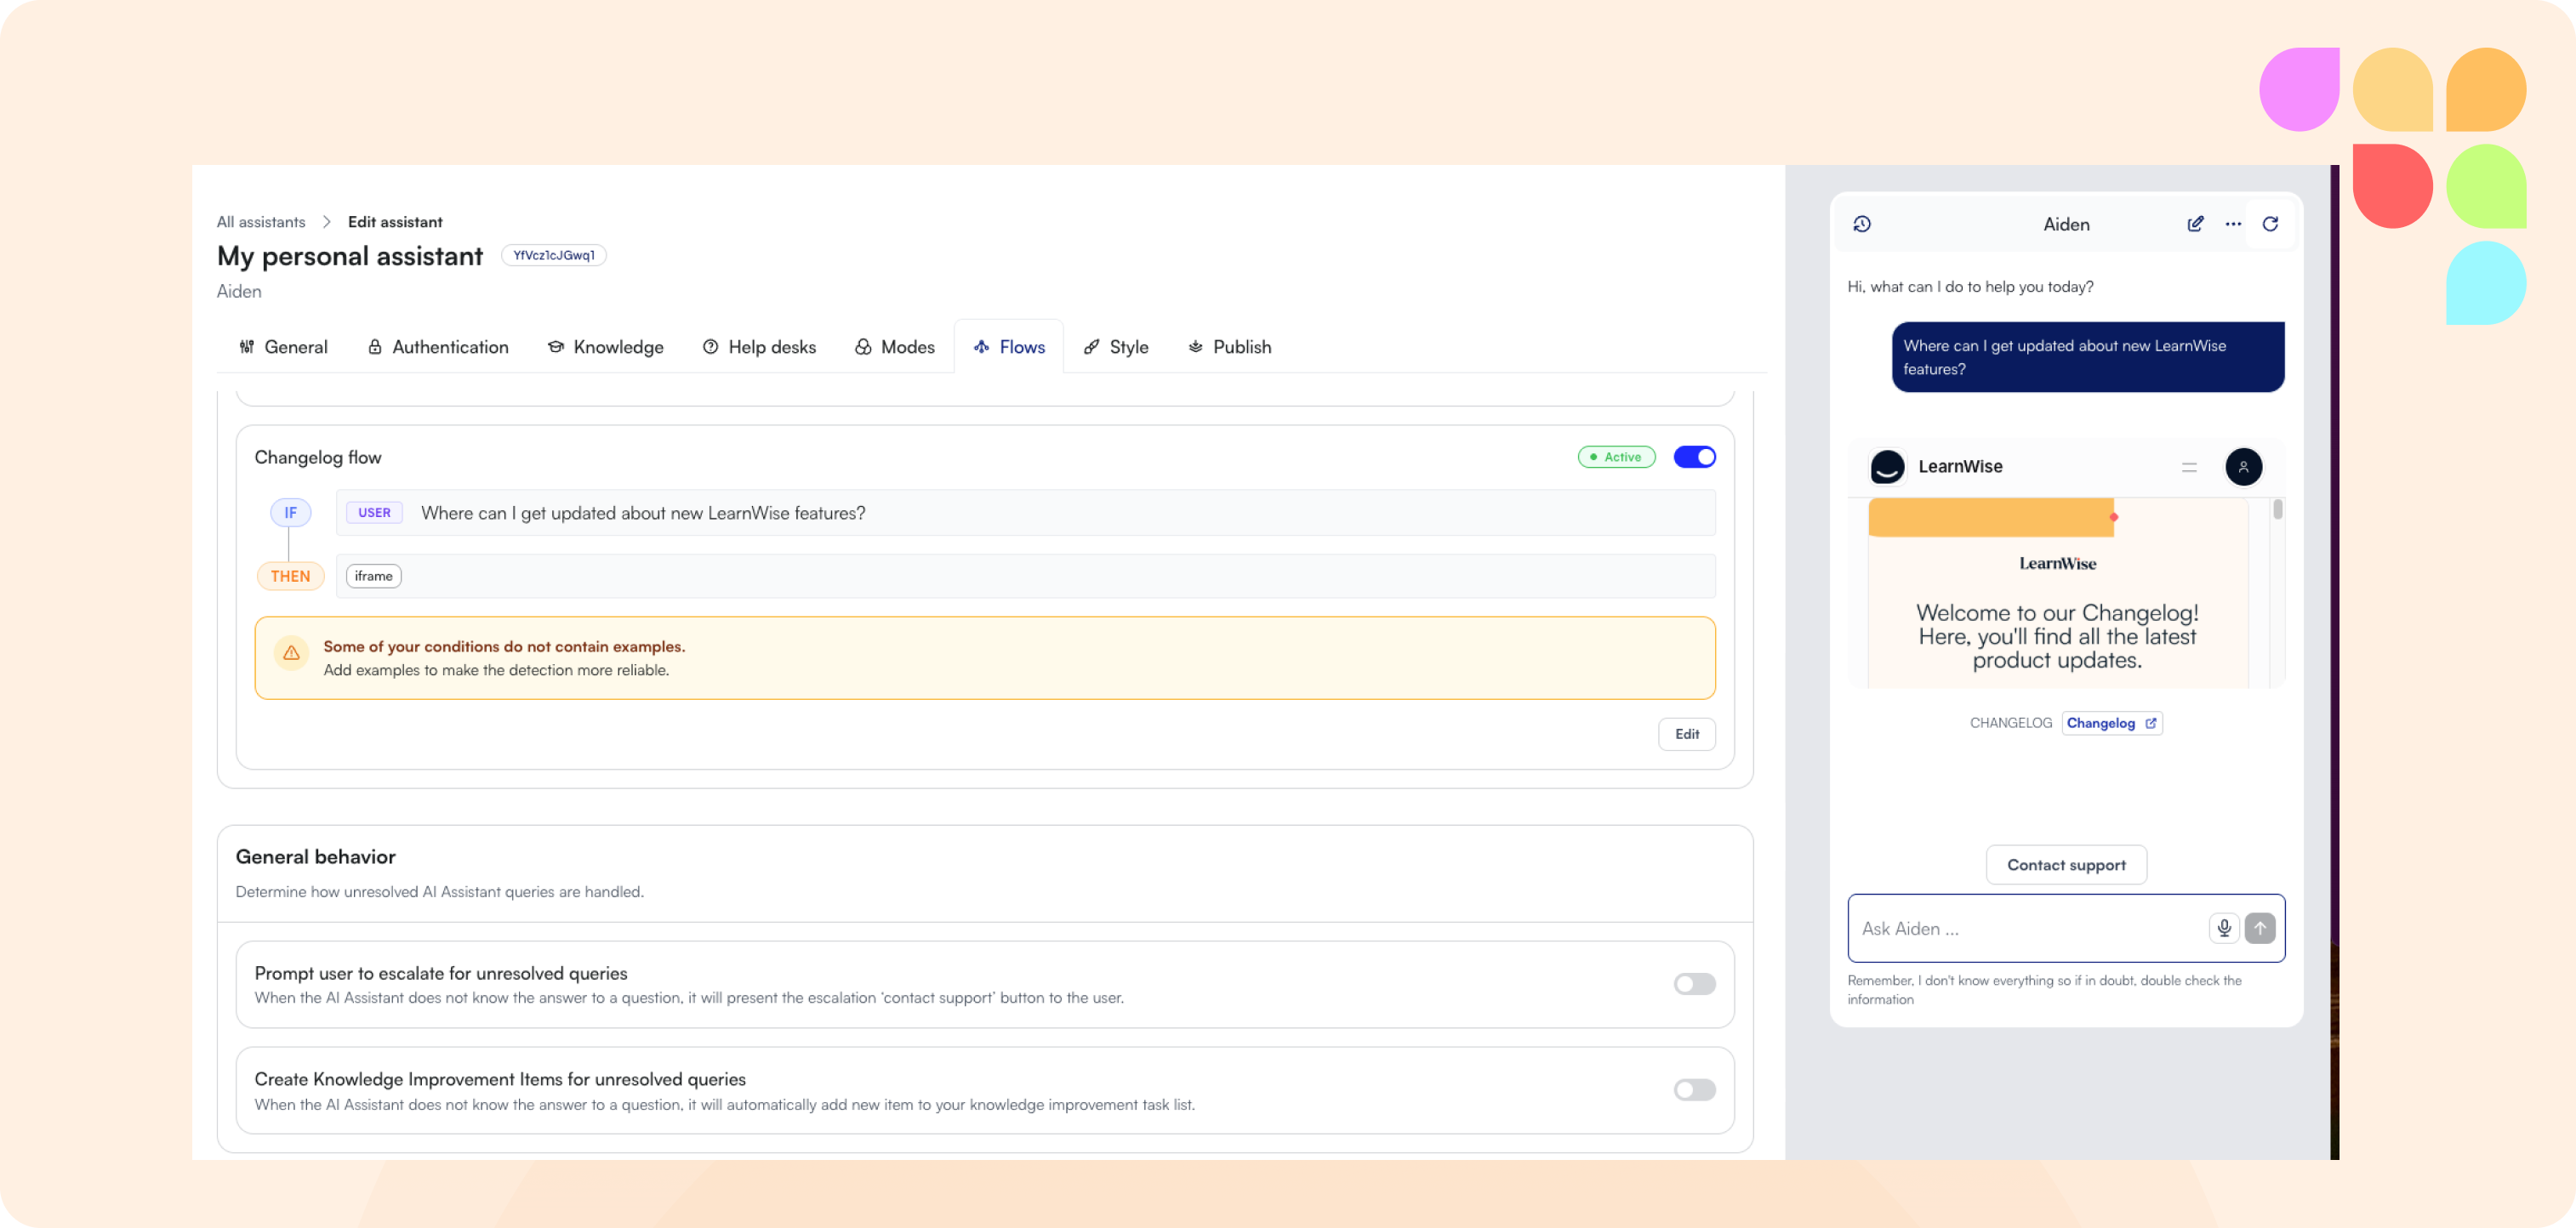Image resolution: width=2576 pixels, height=1228 pixels.
Task: Click the iframe preview scrollbar
Action: 2277,510
